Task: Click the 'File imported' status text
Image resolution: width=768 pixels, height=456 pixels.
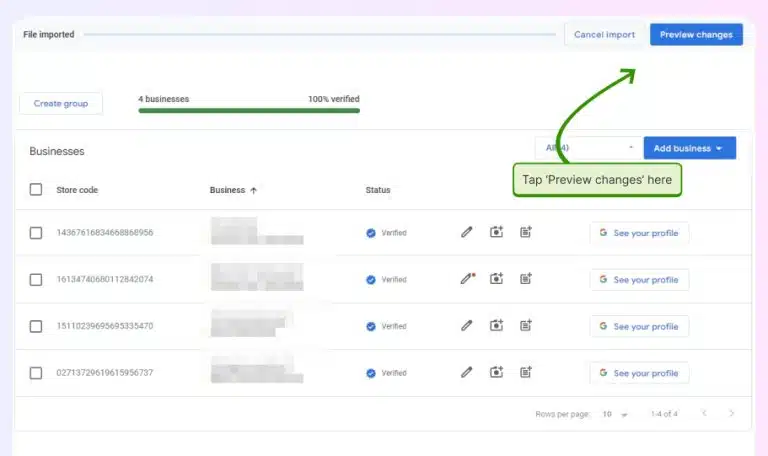Action: 48,34
